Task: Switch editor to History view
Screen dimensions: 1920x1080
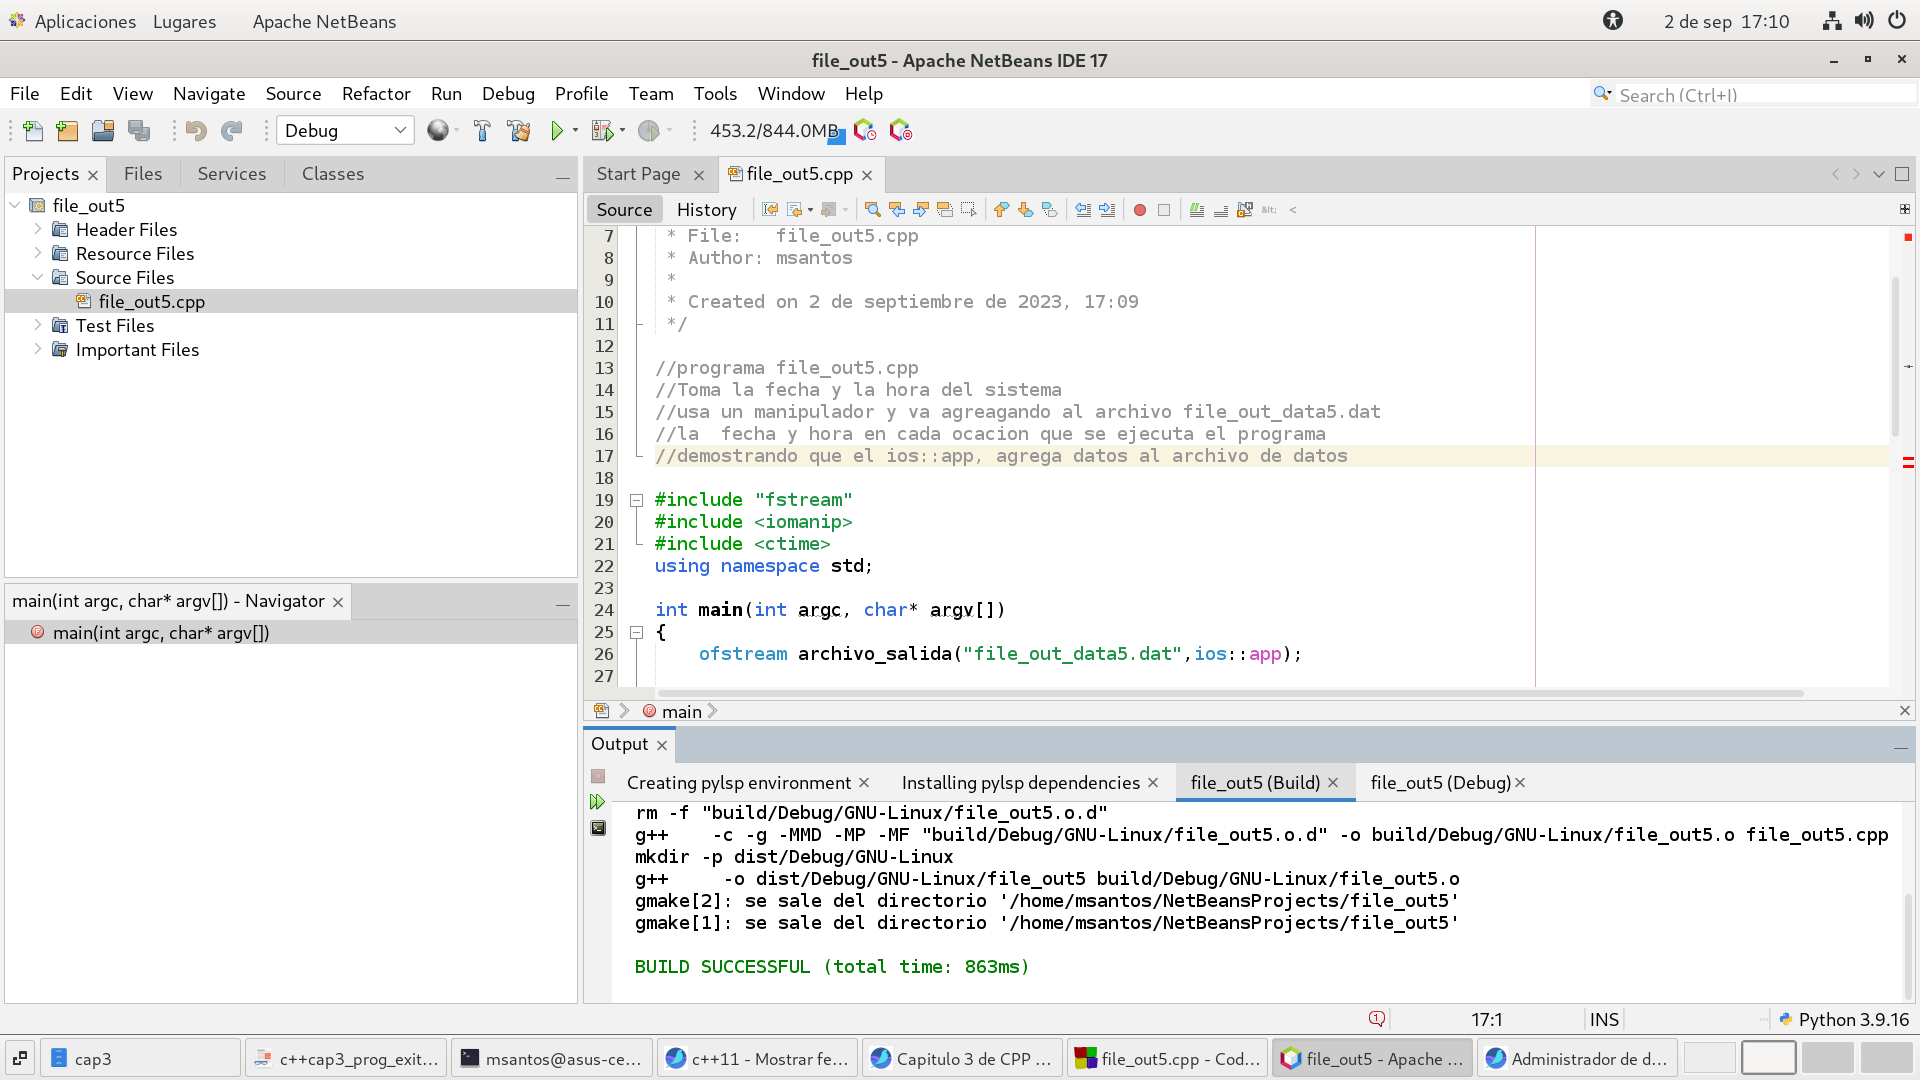Action: pos(706,210)
